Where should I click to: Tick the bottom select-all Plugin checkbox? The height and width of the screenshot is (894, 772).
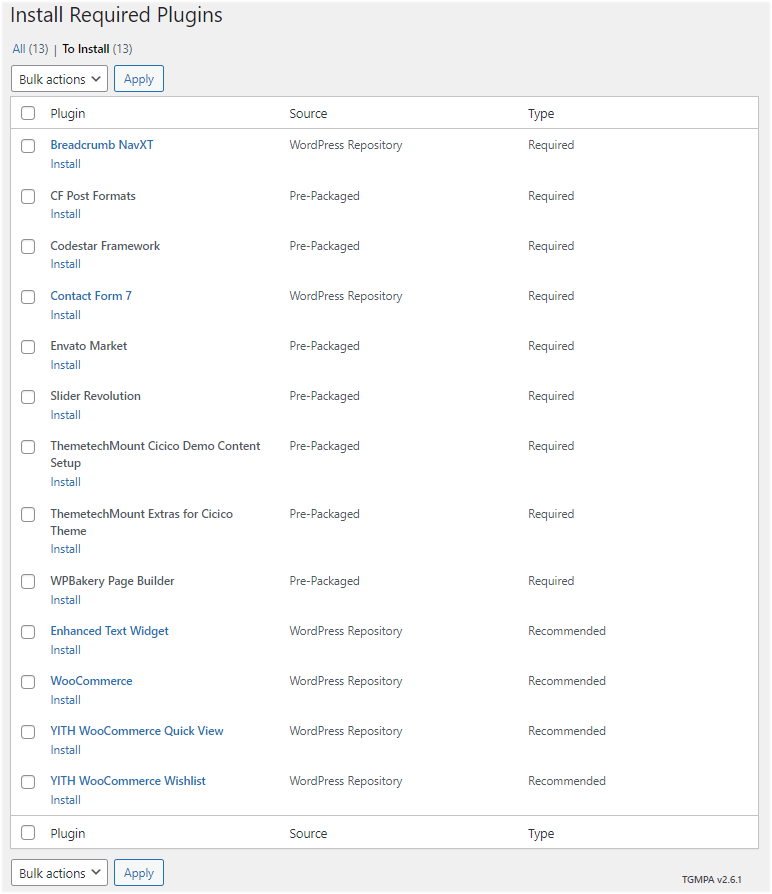(x=28, y=833)
